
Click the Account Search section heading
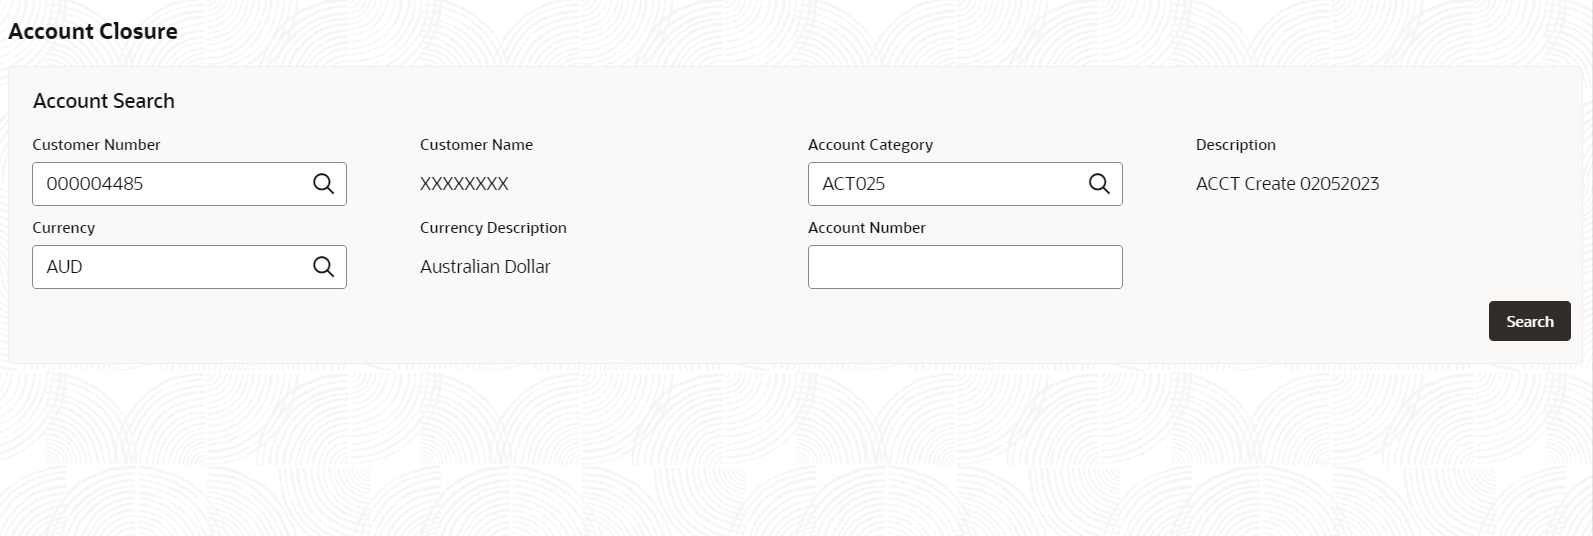tap(104, 101)
